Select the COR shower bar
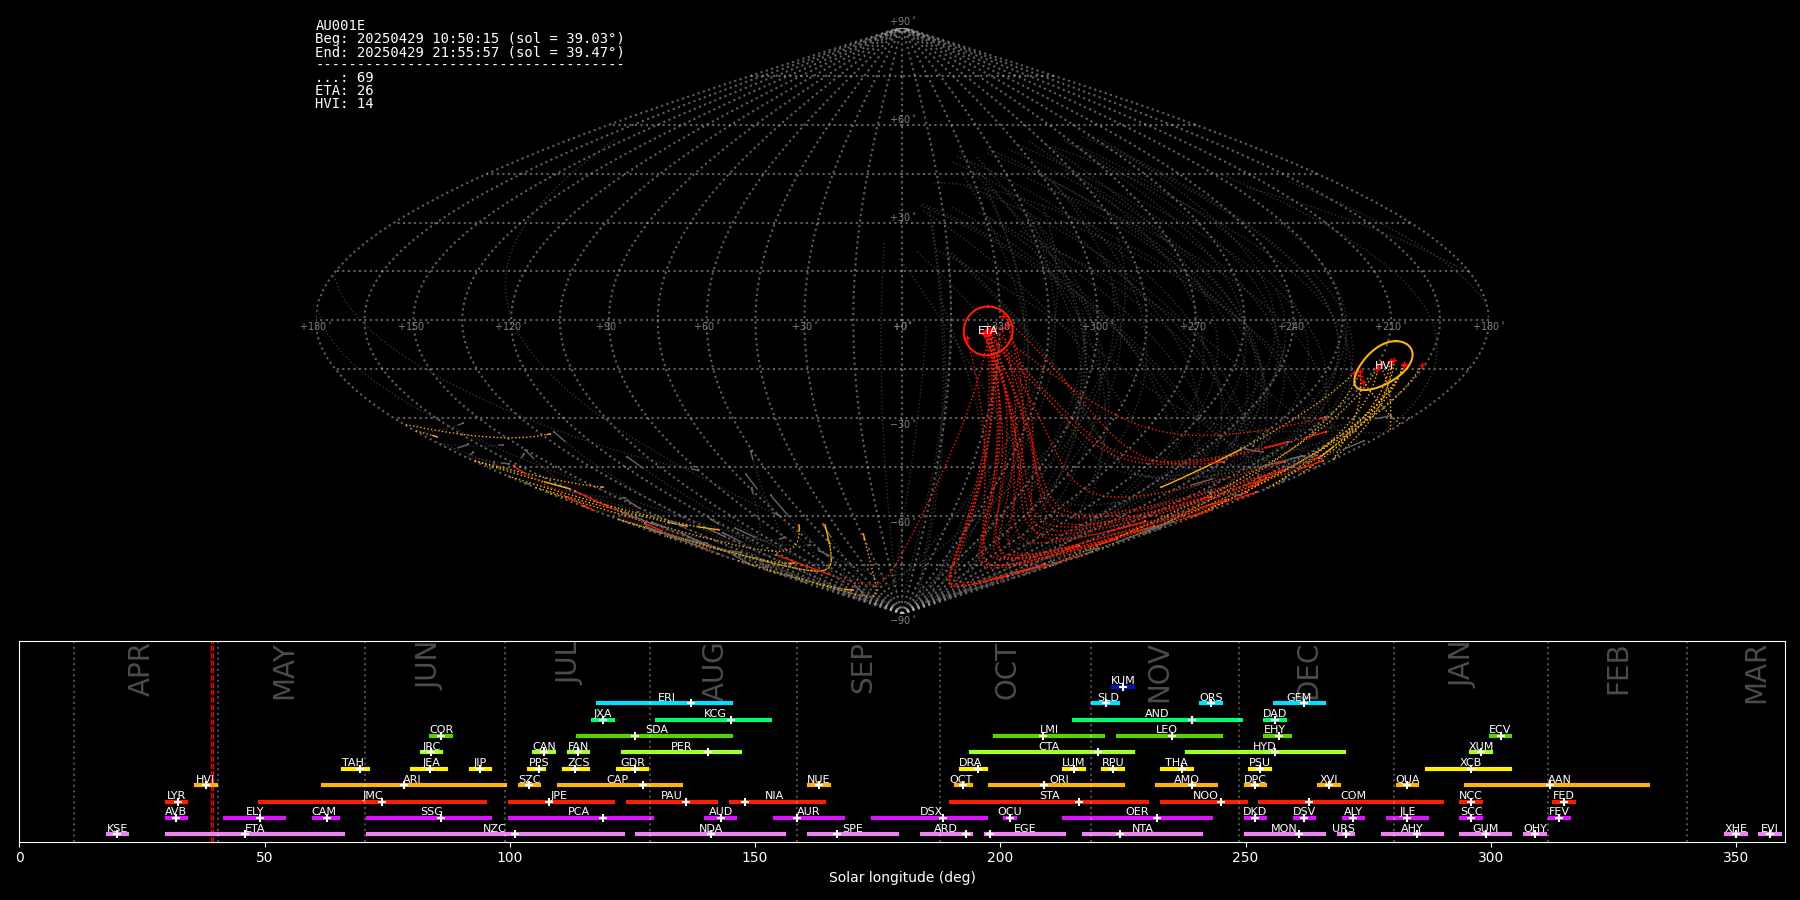 click(x=441, y=736)
